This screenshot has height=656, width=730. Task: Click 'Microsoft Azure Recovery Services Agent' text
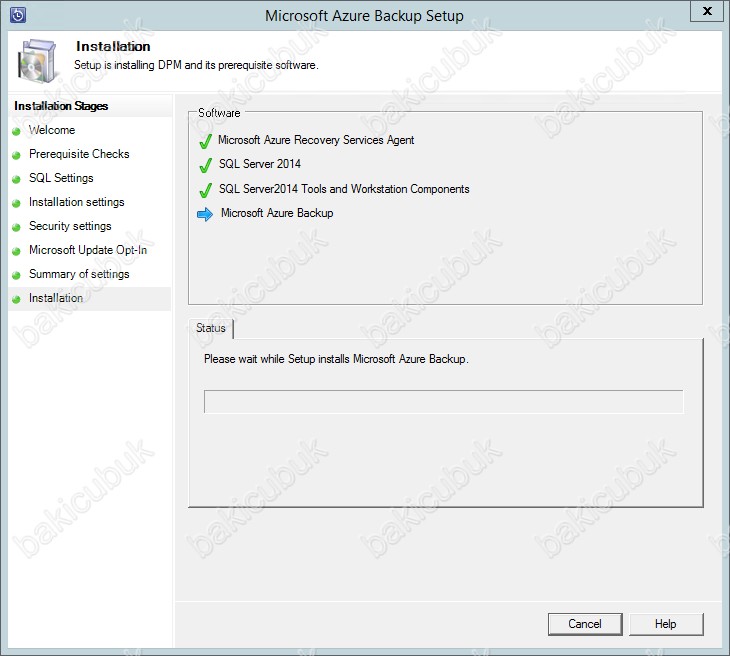coord(316,140)
